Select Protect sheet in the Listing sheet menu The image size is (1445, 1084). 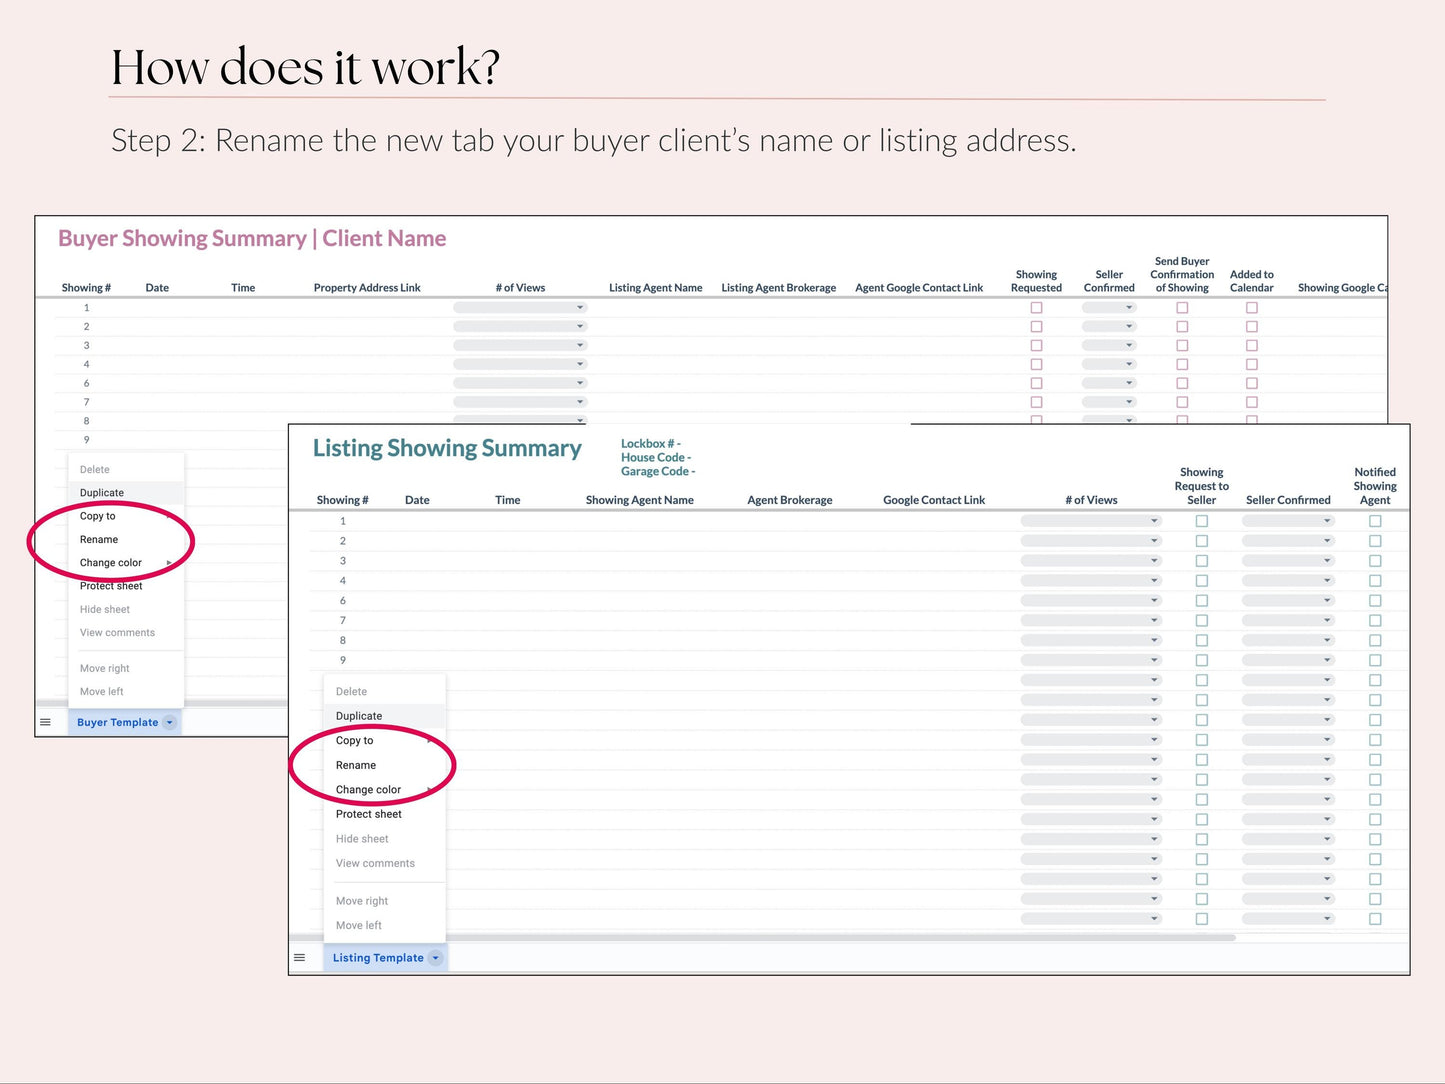coord(369,815)
